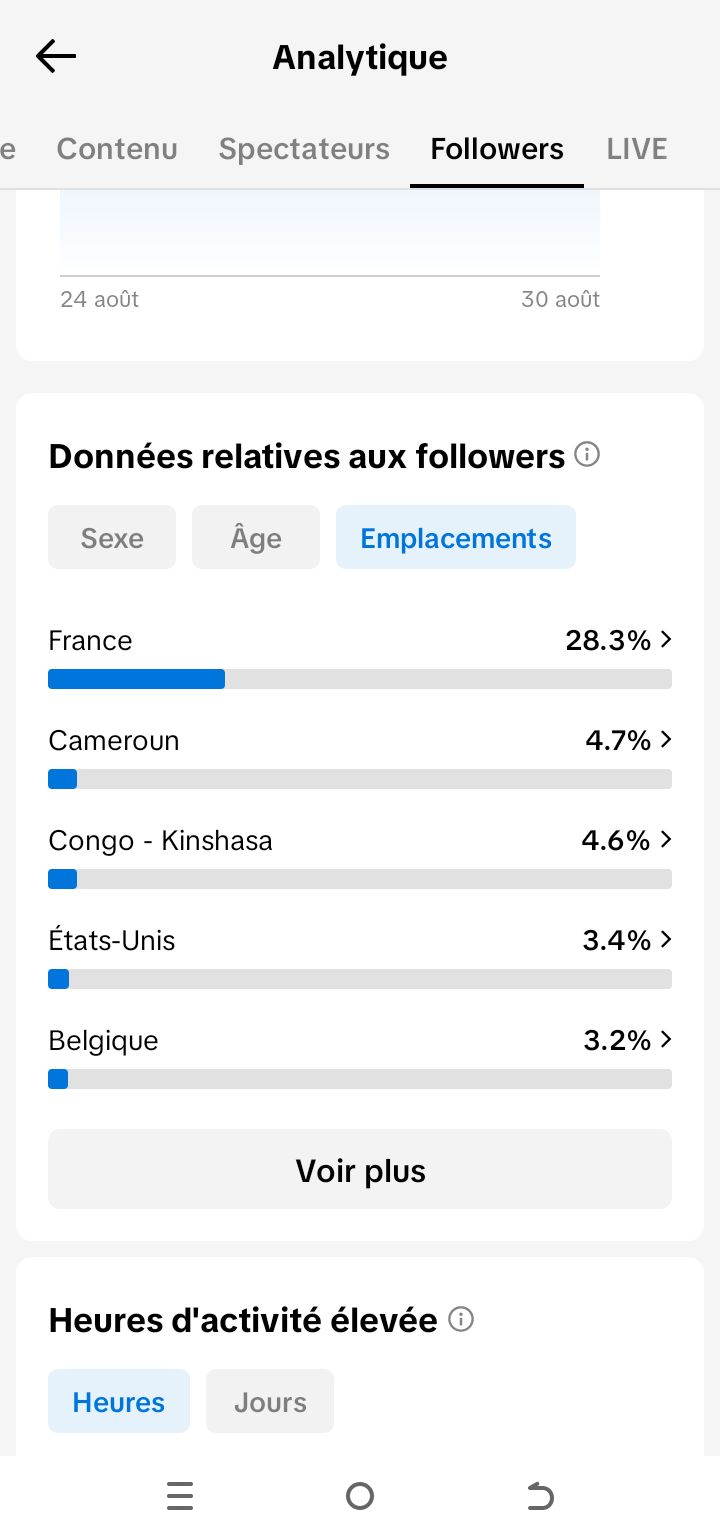Expand États-Unis details chevron
The image size is (720, 1535).
click(666, 940)
